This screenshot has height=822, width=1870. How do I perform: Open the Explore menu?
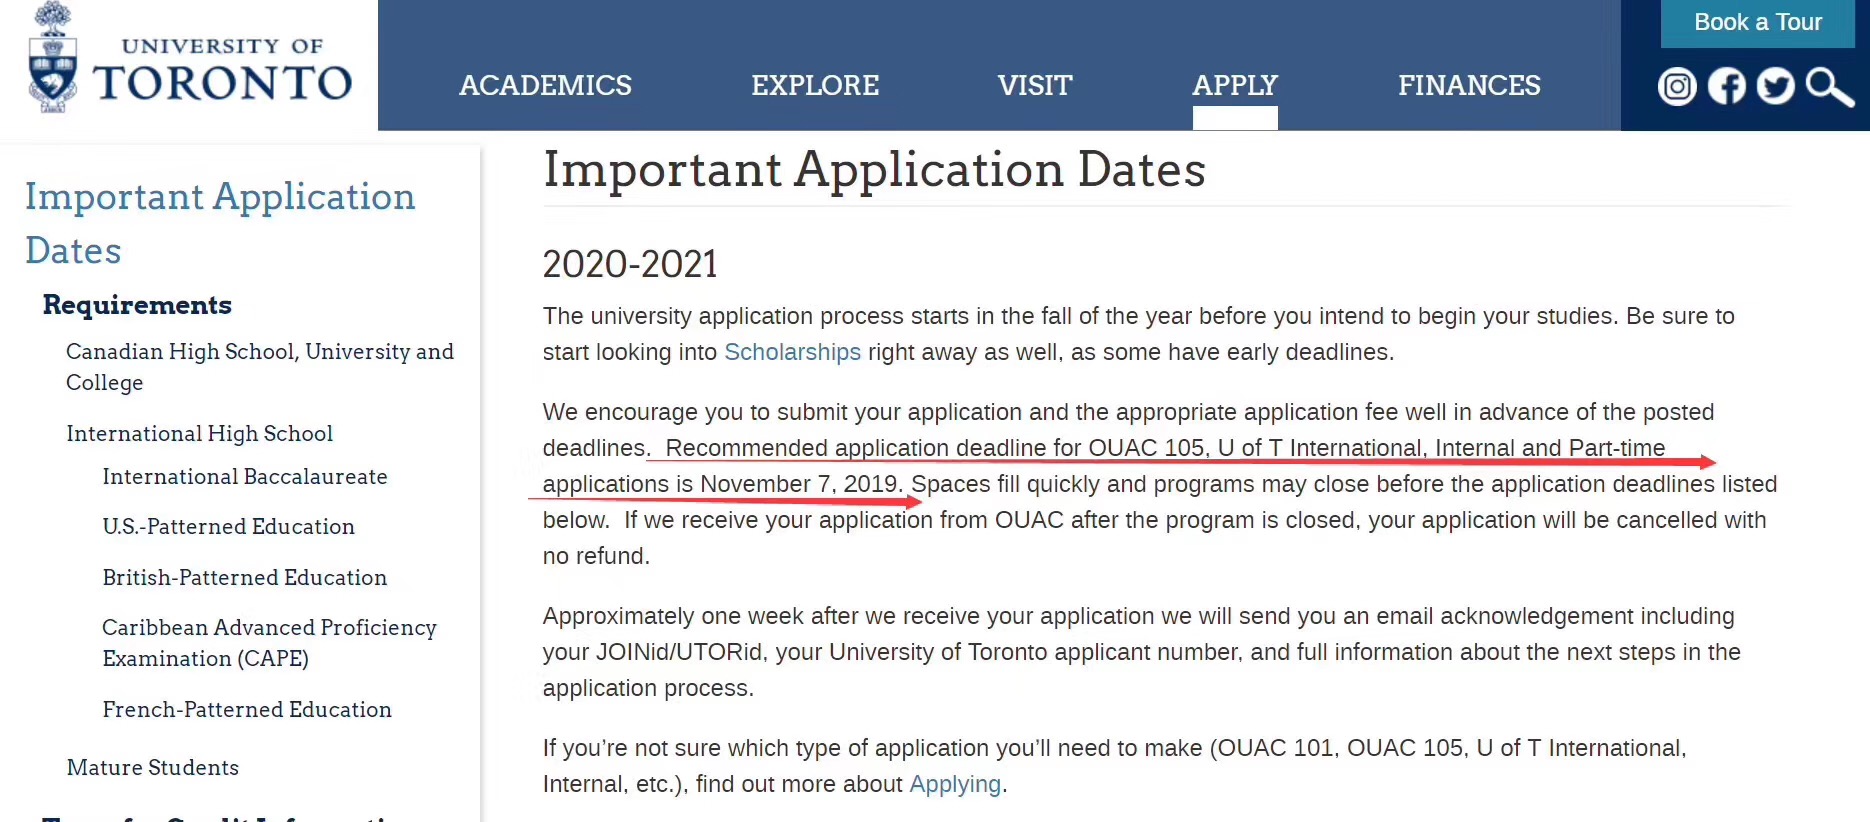tap(815, 86)
